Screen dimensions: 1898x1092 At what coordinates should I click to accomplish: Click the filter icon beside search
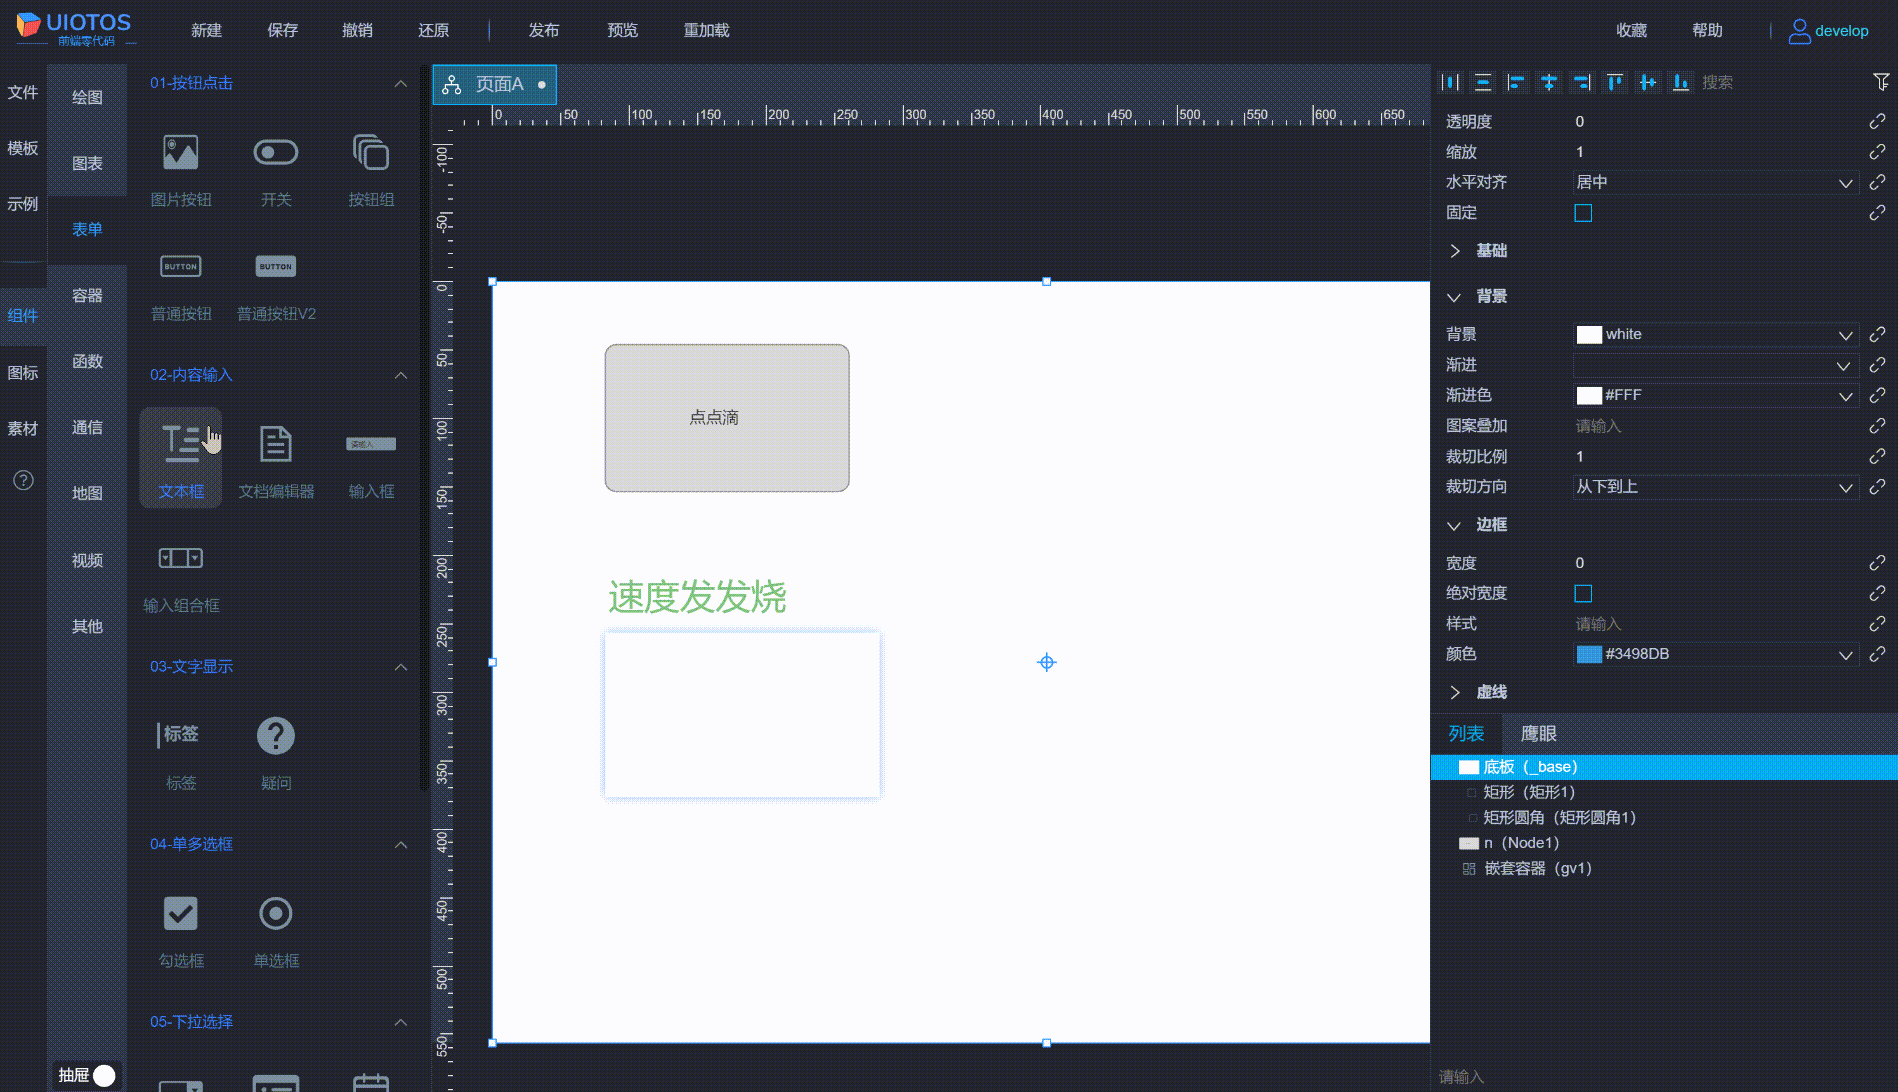pos(1880,82)
